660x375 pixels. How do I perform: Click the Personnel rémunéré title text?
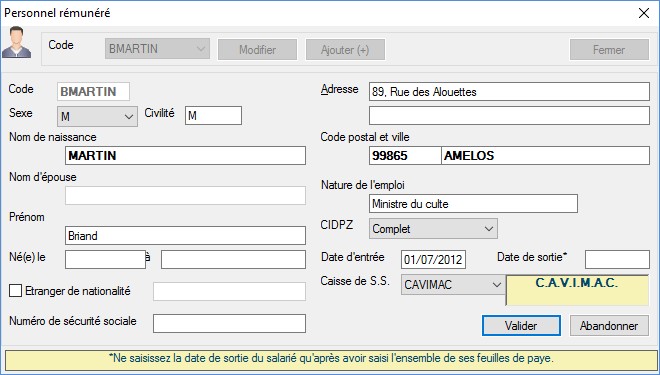click(x=57, y=13)
